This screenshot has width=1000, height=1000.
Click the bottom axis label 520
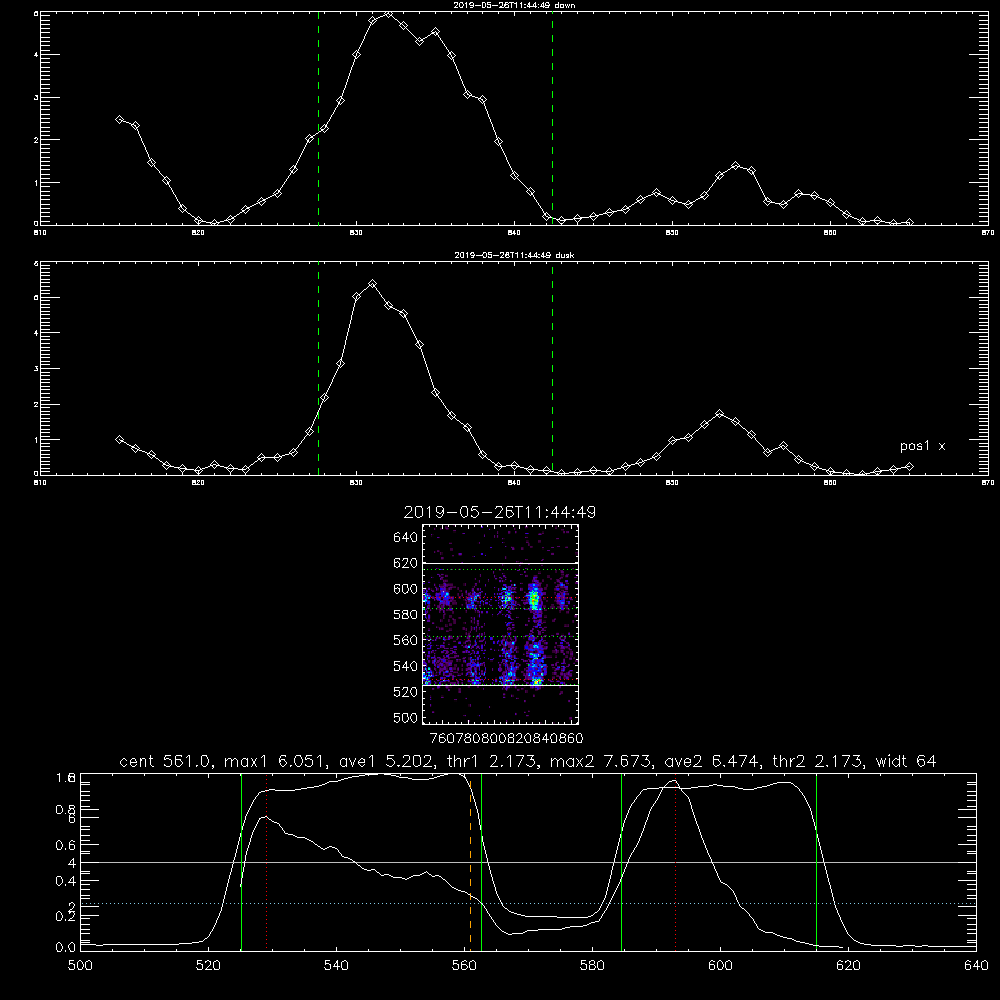coord(208,966)
